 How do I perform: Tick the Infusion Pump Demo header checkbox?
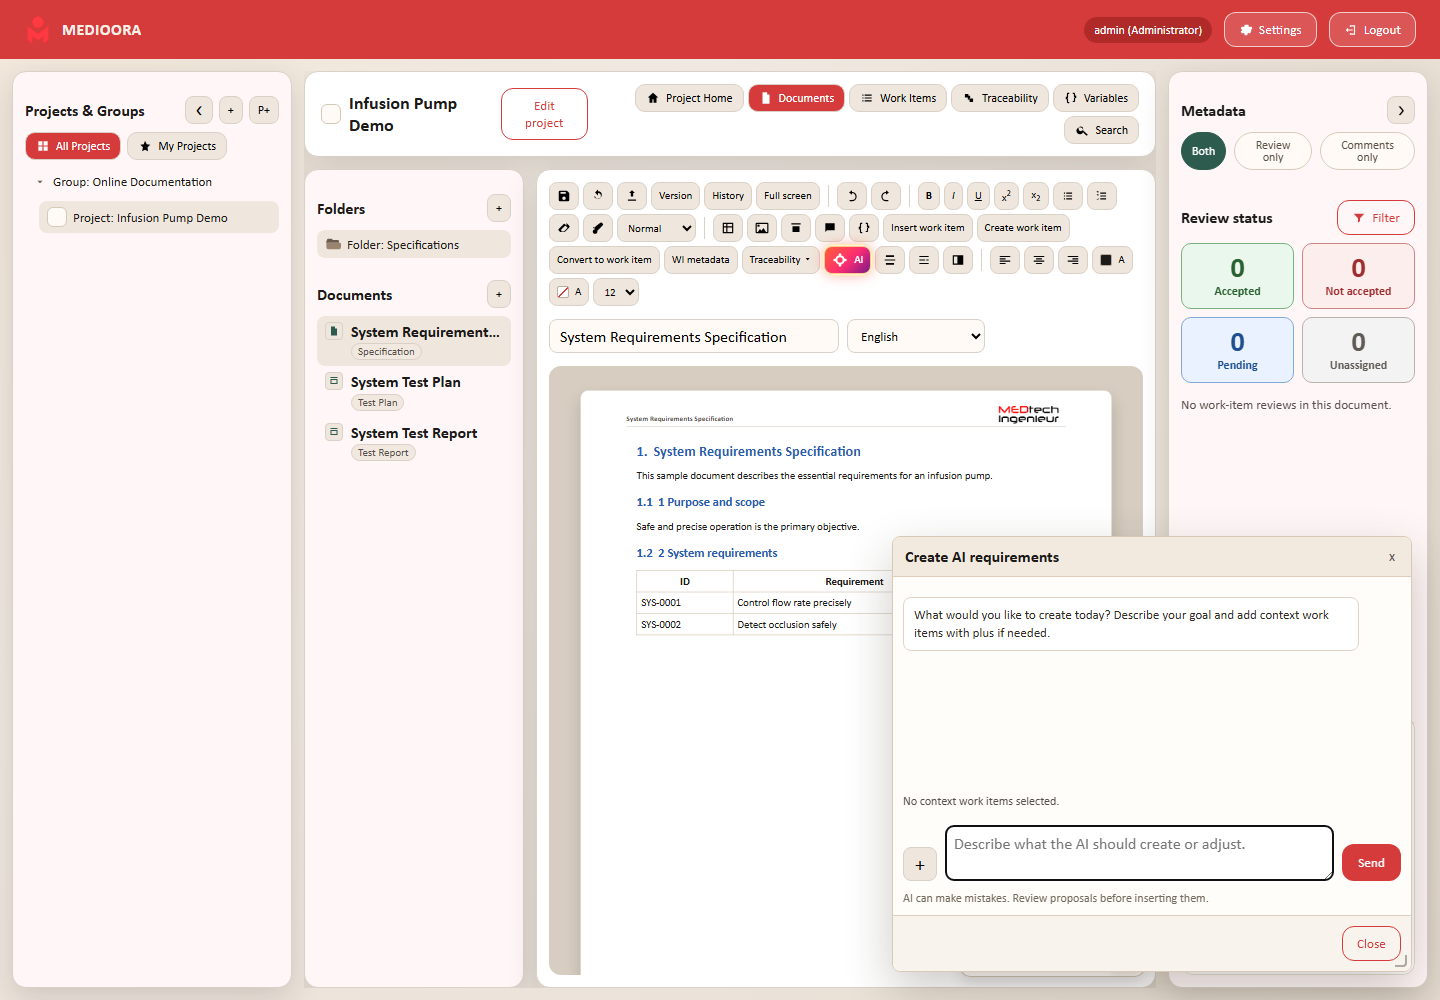click(331, 114)
